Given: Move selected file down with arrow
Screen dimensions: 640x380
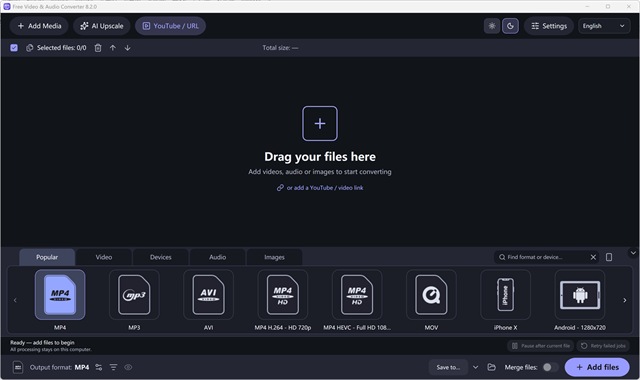Looking at the screenshot, I should 127,48.
